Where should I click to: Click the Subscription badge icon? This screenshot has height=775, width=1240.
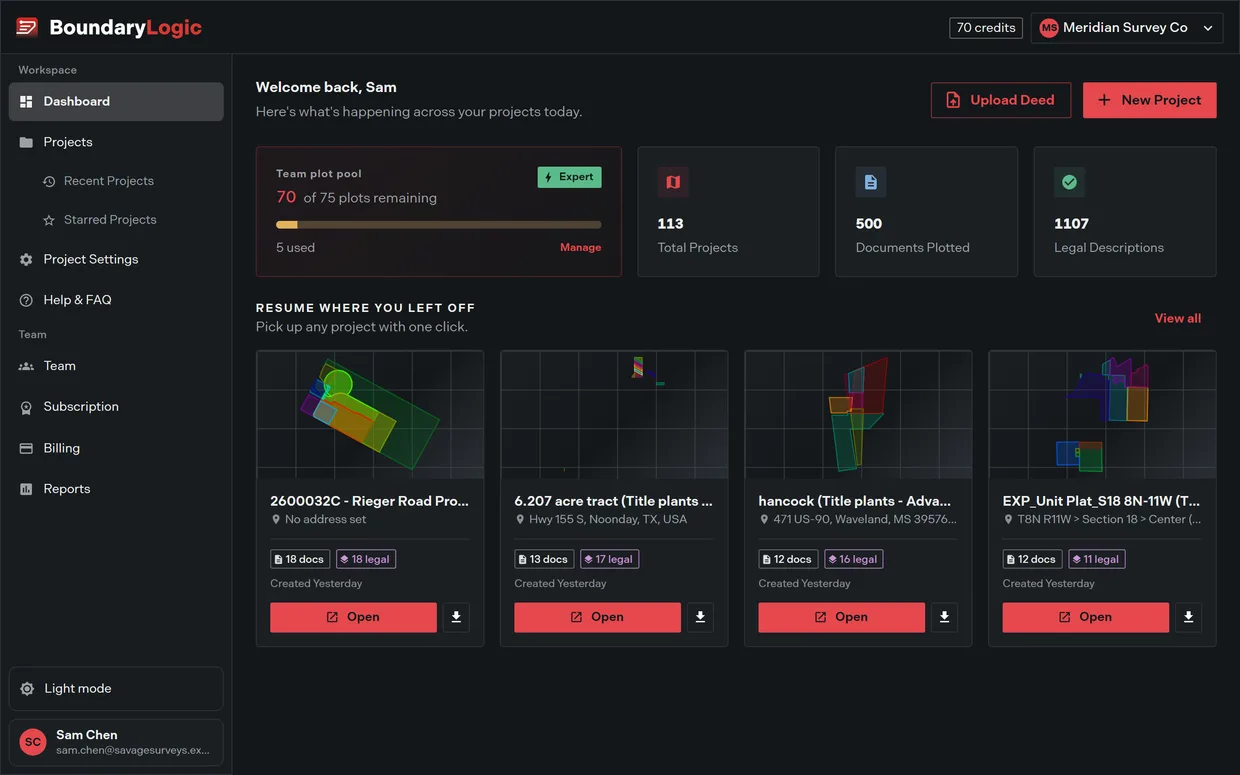(x=26, y=407)
